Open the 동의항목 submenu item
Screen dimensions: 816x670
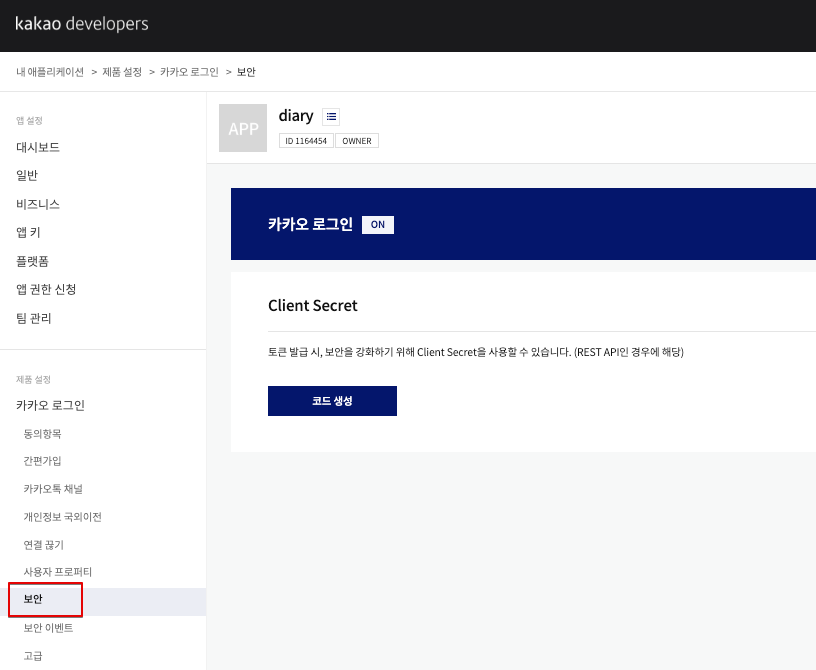pos(43,434)
